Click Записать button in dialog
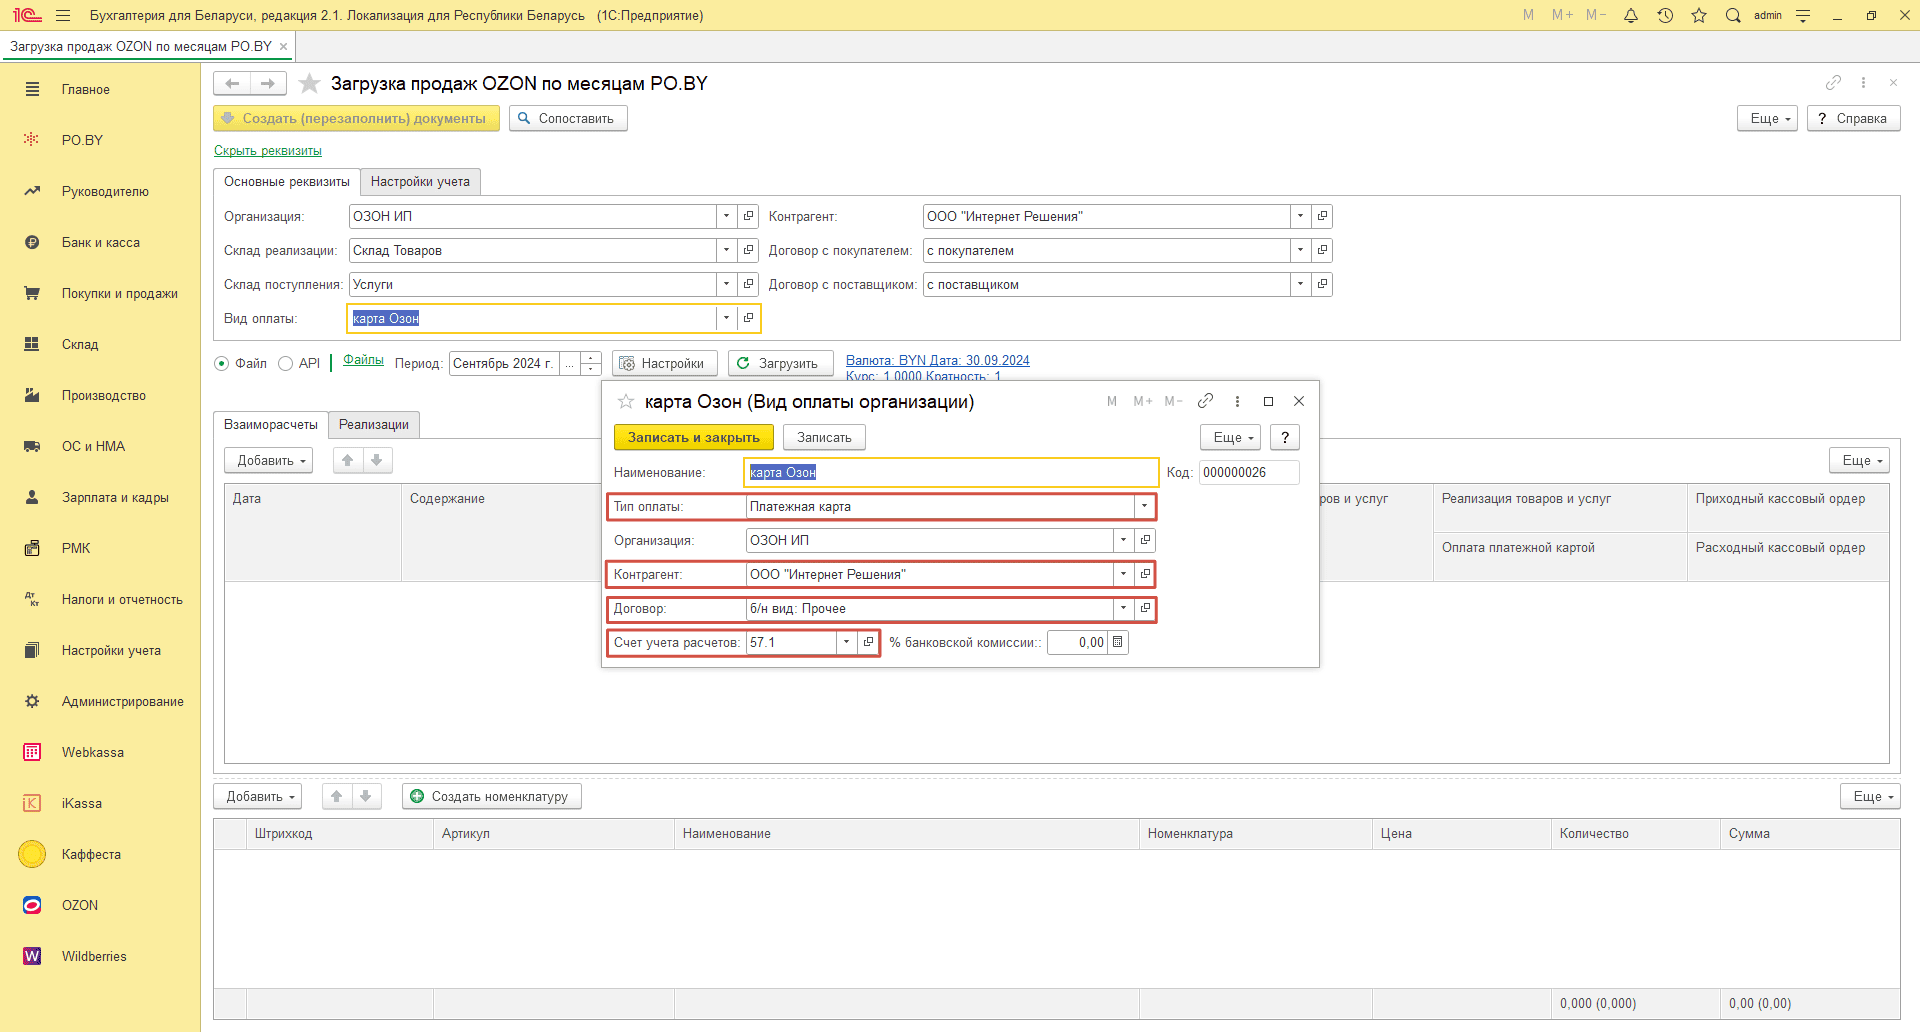This screenshot has height=1032, width=1920. pyautogui.click(x=824, y=437)
